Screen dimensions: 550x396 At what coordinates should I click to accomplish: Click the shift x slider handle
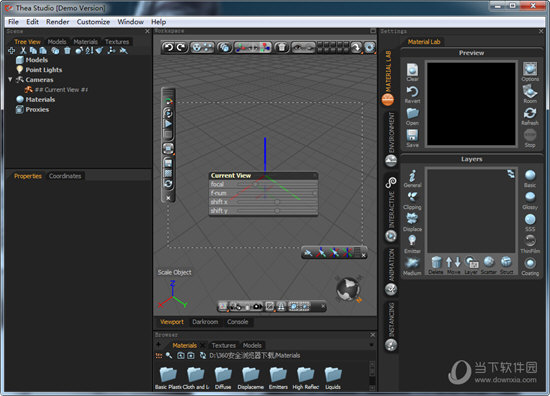coord(277,202)
